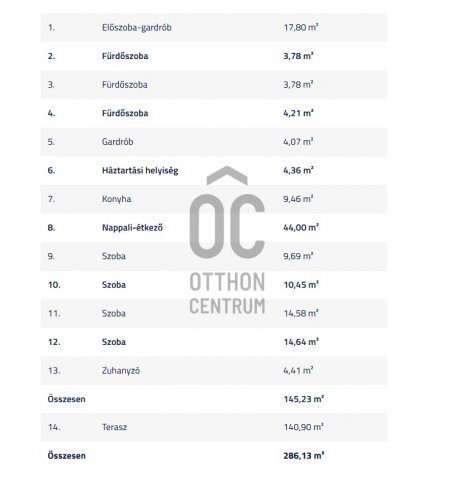
Task: Click the 286,13 m² grand total
Action: coord(304,456)
